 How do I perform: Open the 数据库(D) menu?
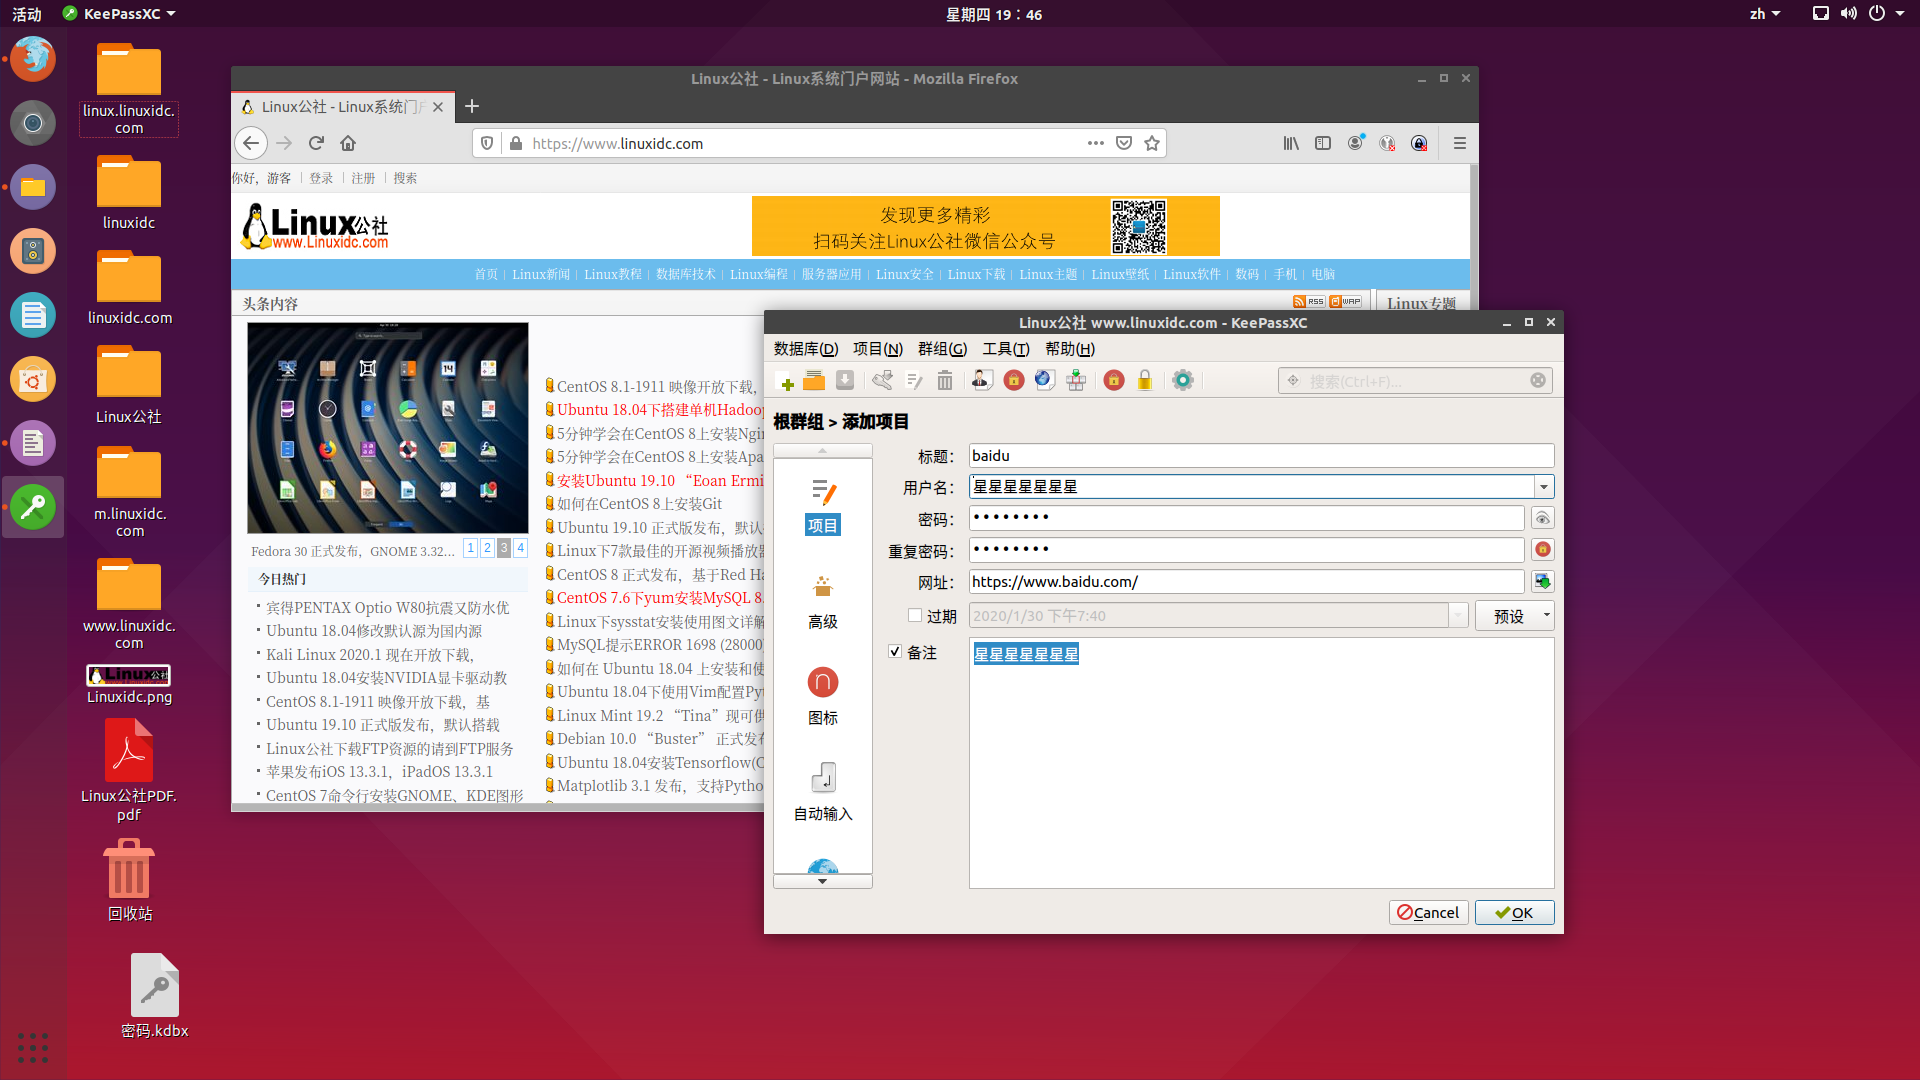[806, 349]
